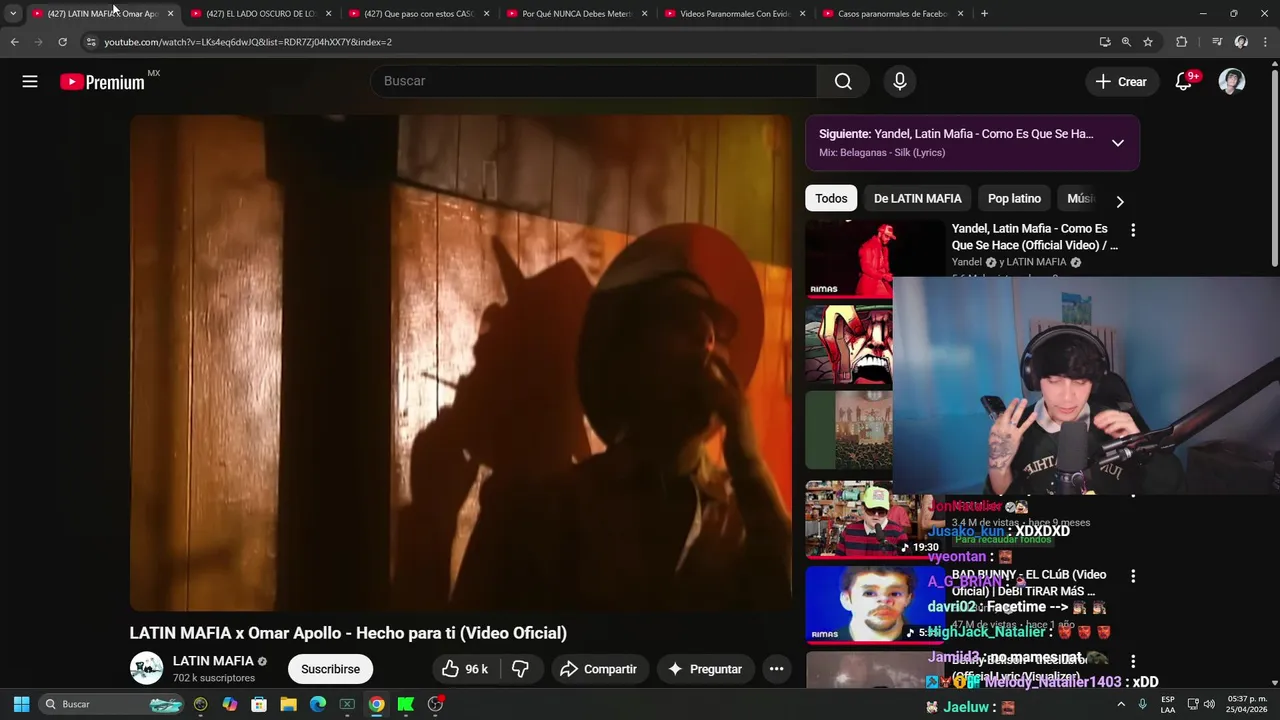Switch to EL LADO OSCURO tab
This screenshot has width=1280, height=720.
pos(260,14)
